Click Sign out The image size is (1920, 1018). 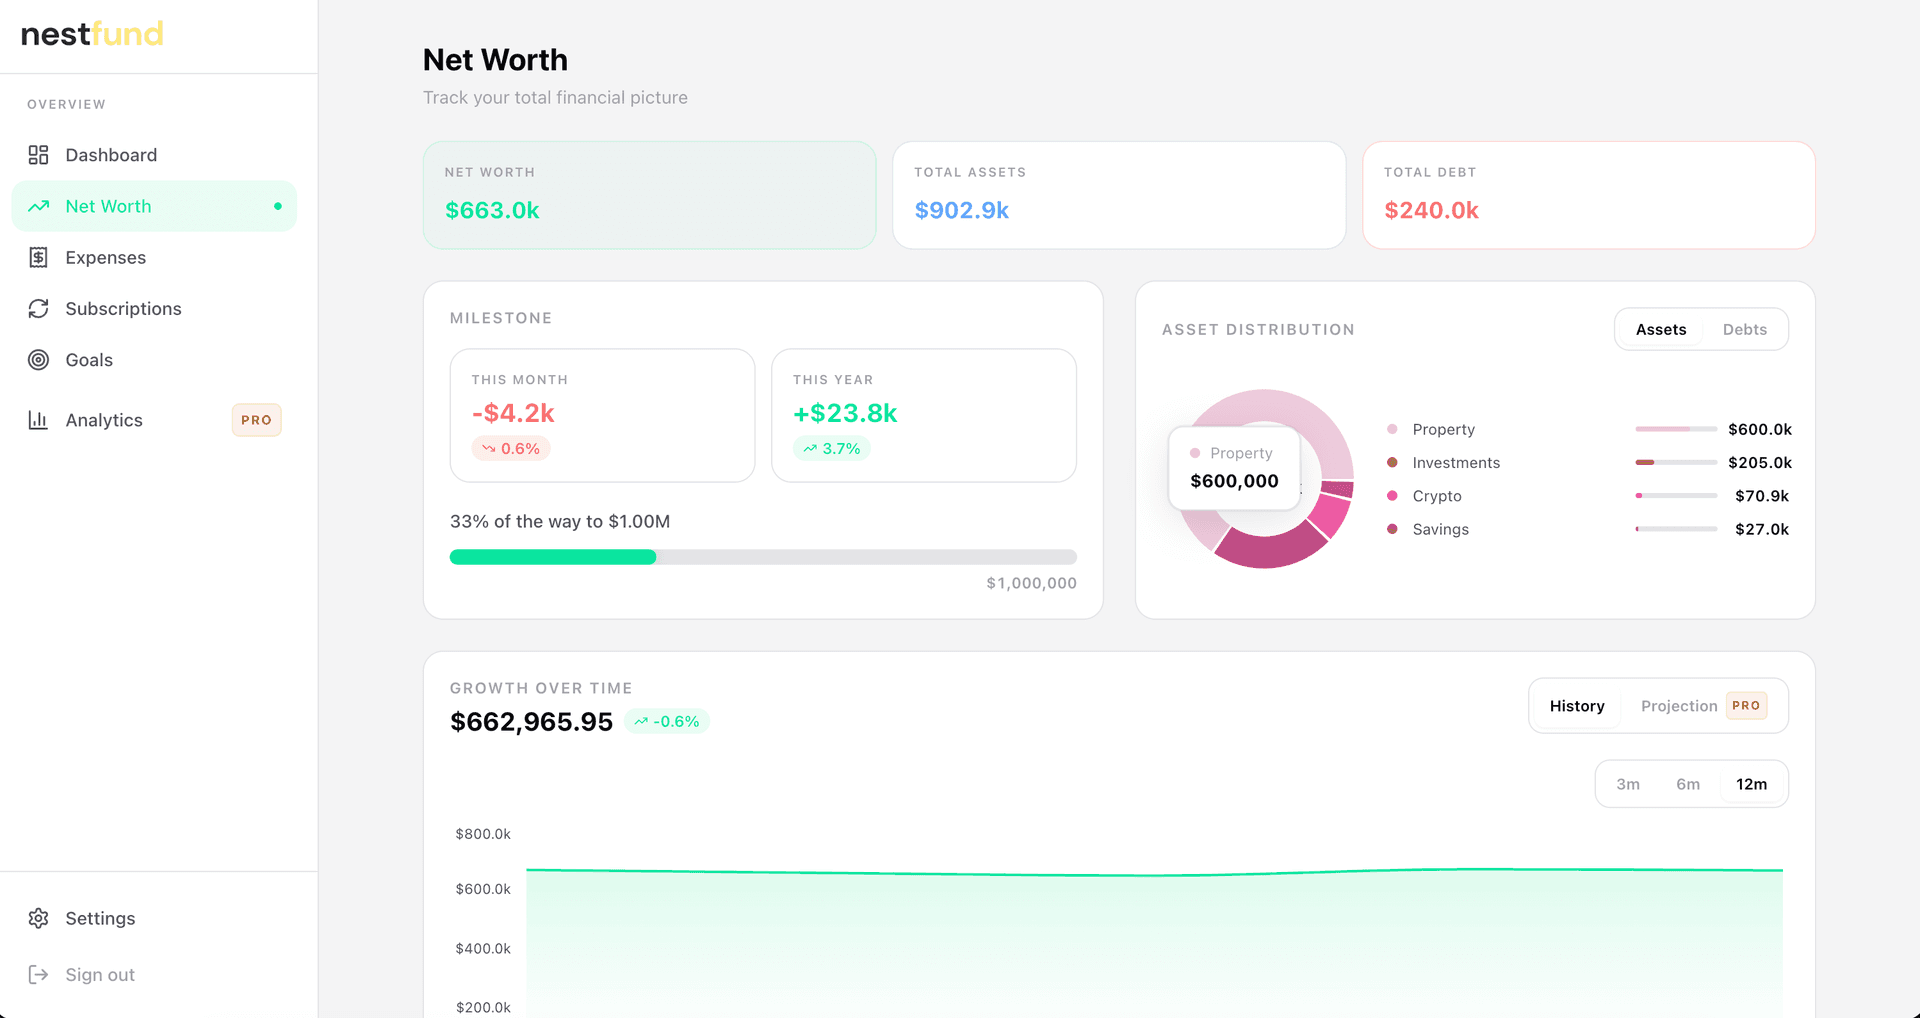pyautogui.click(x=154, y=974)
